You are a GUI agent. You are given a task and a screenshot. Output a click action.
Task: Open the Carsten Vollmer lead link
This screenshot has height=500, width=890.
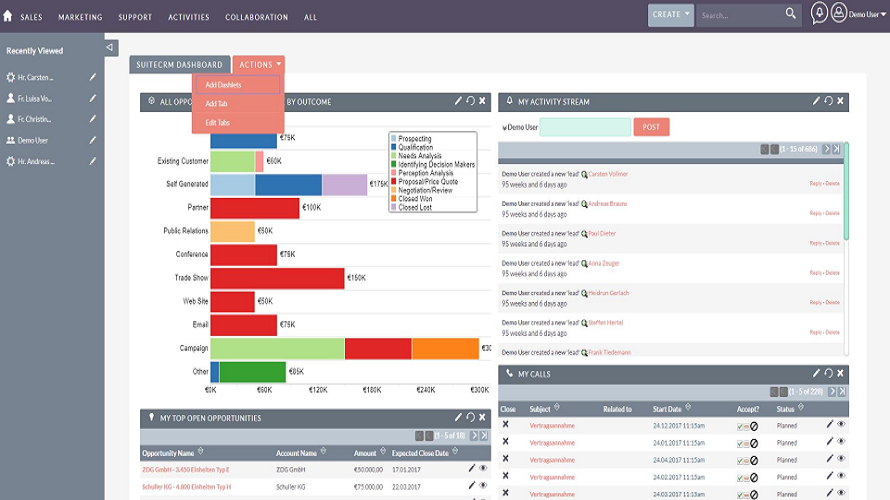[x=609, y=174]
